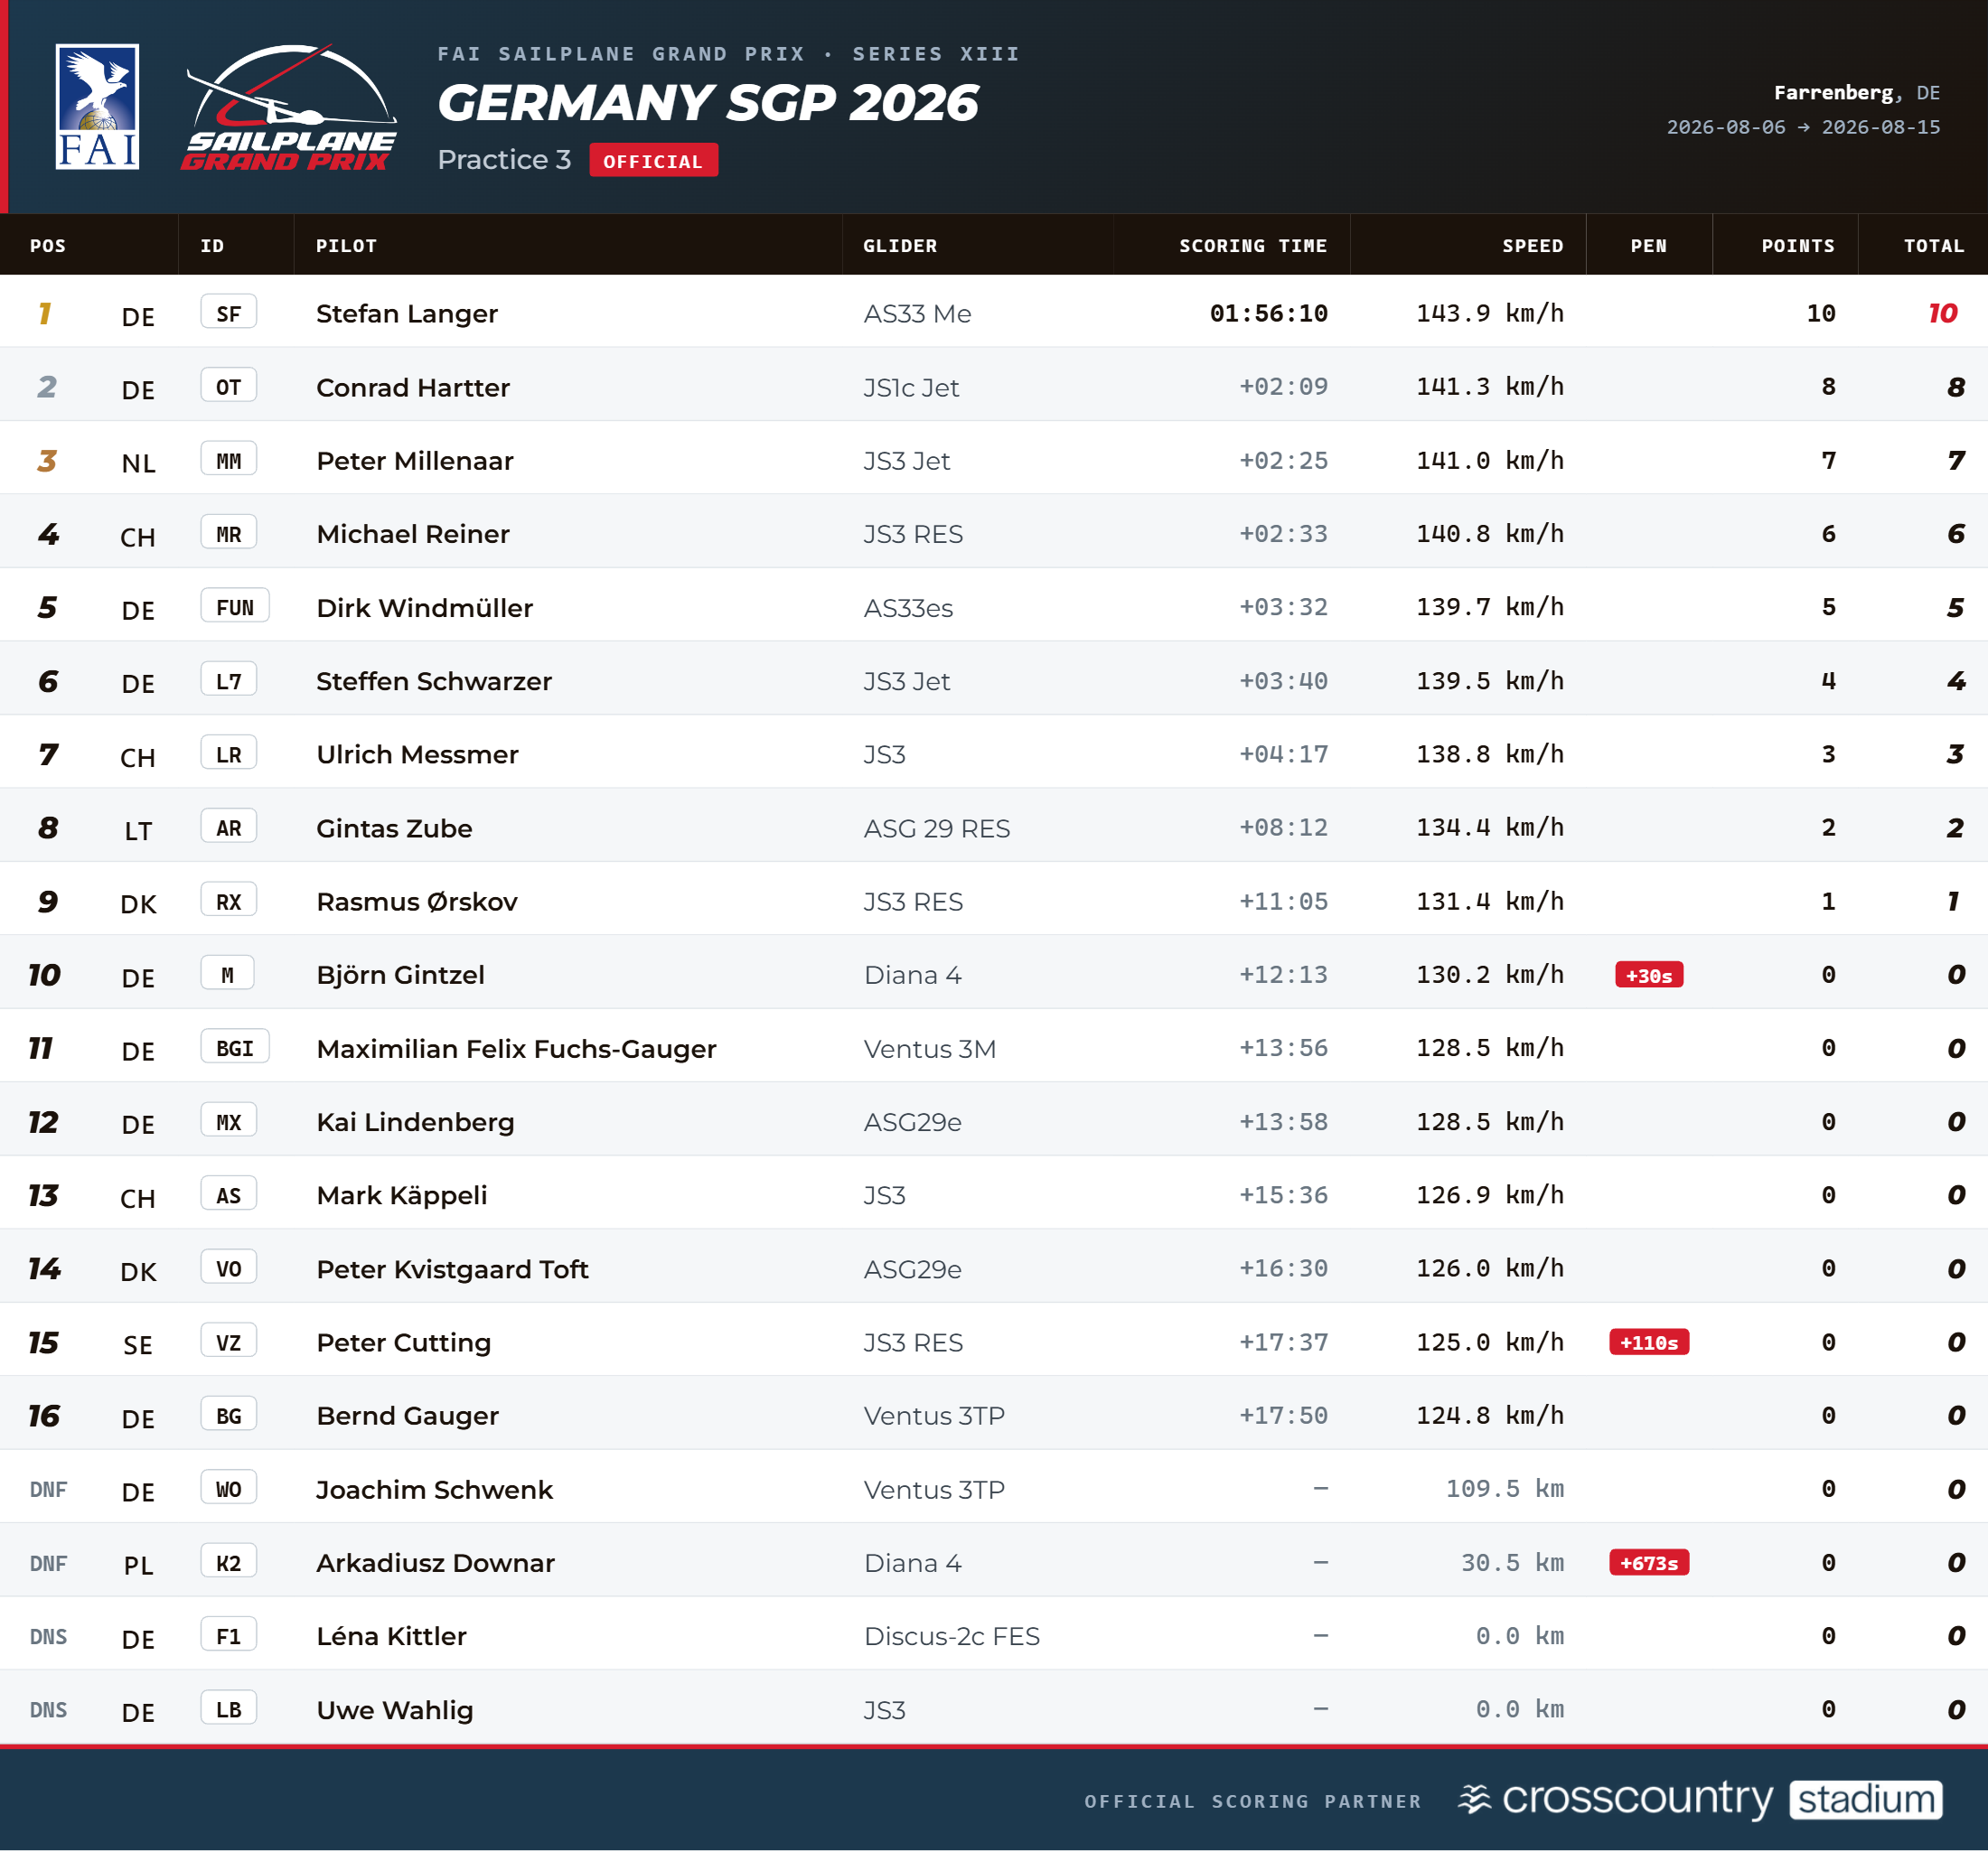Select pilot name Kai Lindenberg

point(415,1122)
